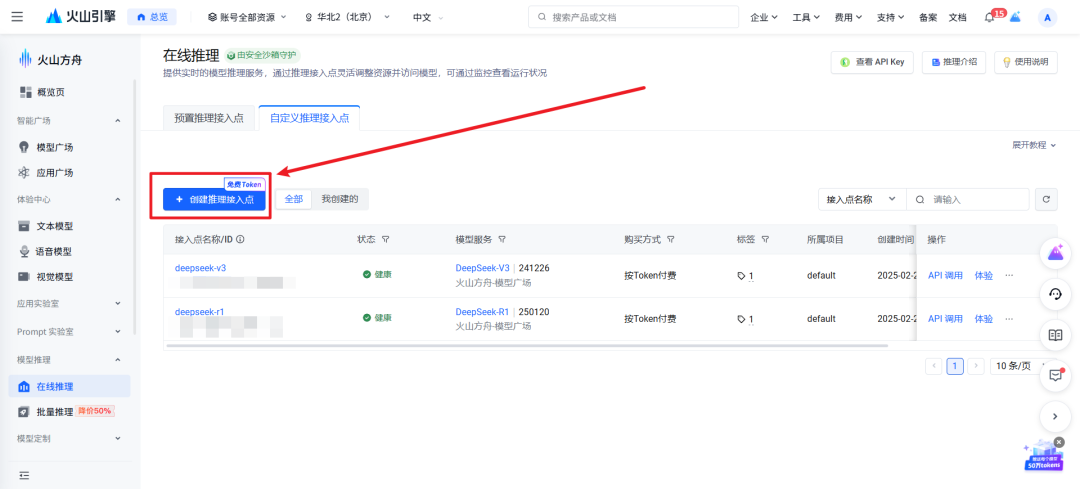Filter by the 状态 column

[386, 240]
